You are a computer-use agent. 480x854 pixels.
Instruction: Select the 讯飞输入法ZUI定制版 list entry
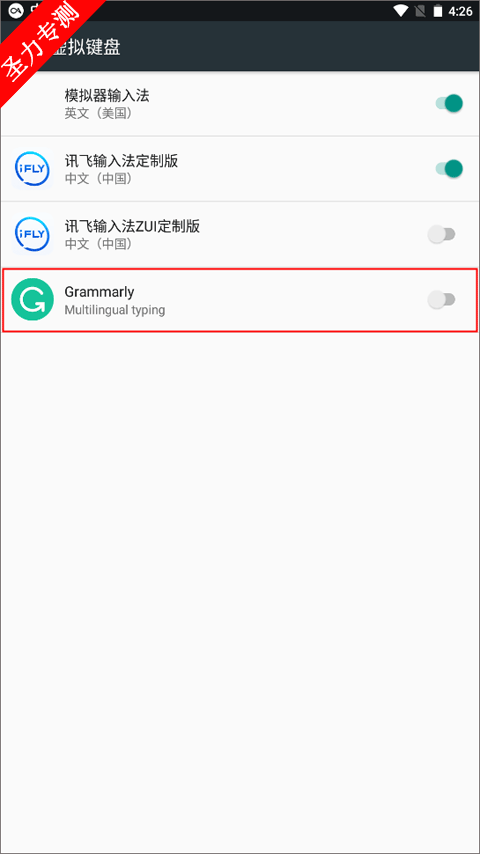[x=240, y=234]
